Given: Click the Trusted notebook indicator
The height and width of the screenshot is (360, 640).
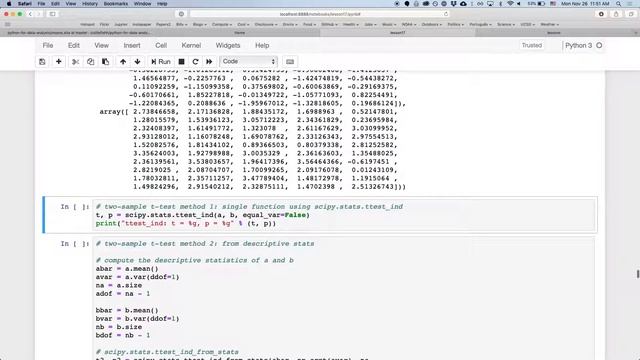Looking at the screenshot, I should (x=532, y=45).
